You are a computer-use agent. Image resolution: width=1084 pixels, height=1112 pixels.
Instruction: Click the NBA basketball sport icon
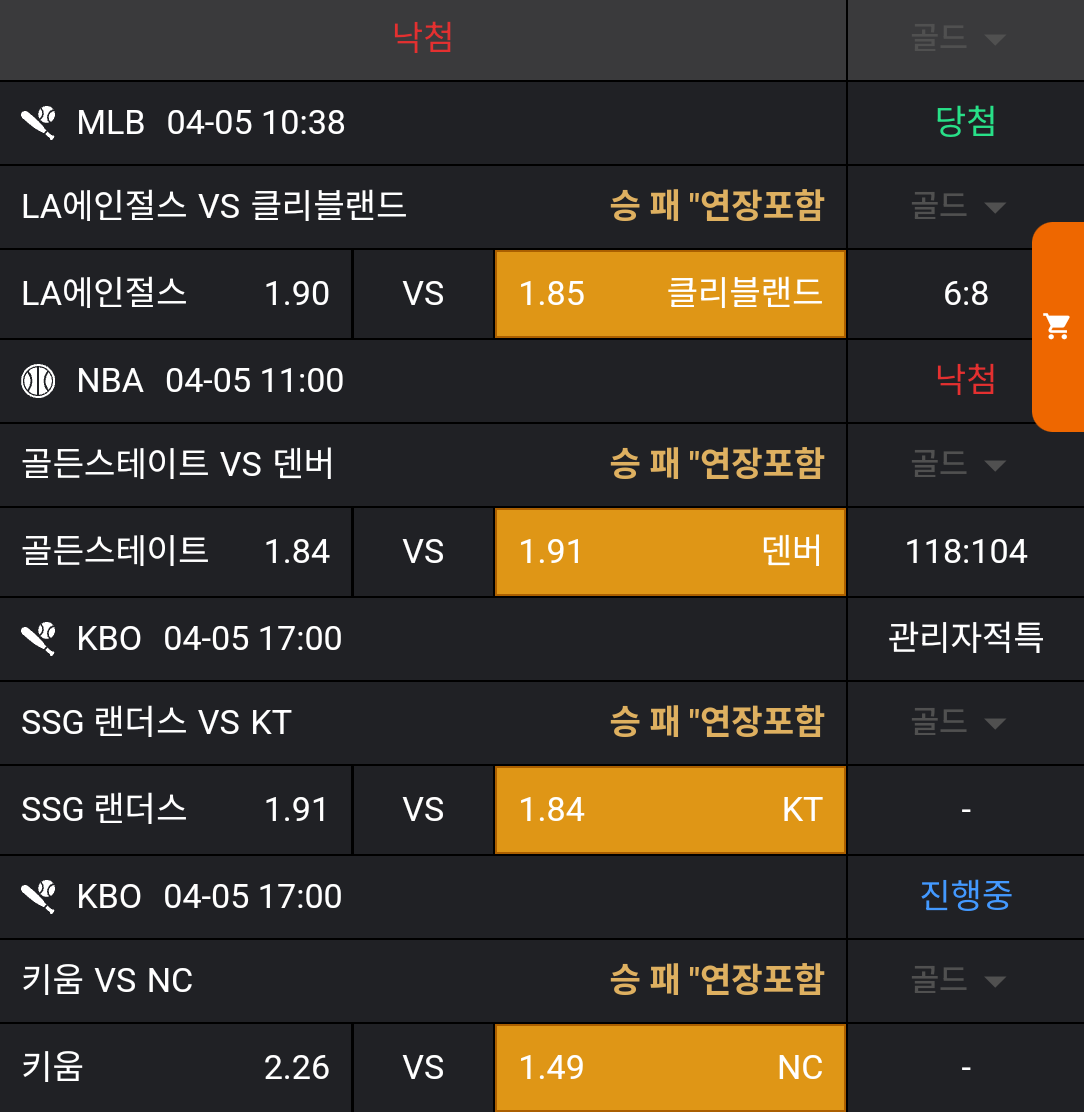click(39, 381)
